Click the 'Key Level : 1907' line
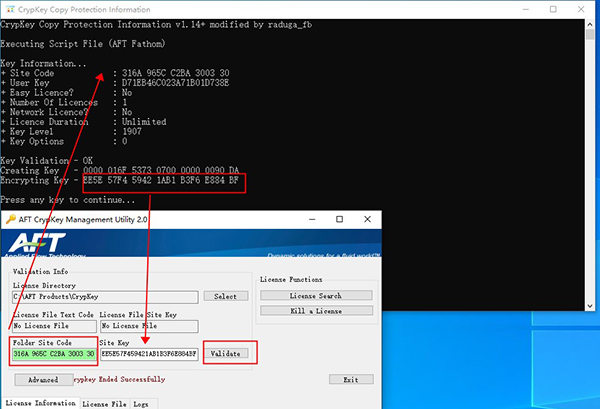This screenshot has width=600, height=409. point(71,132)
